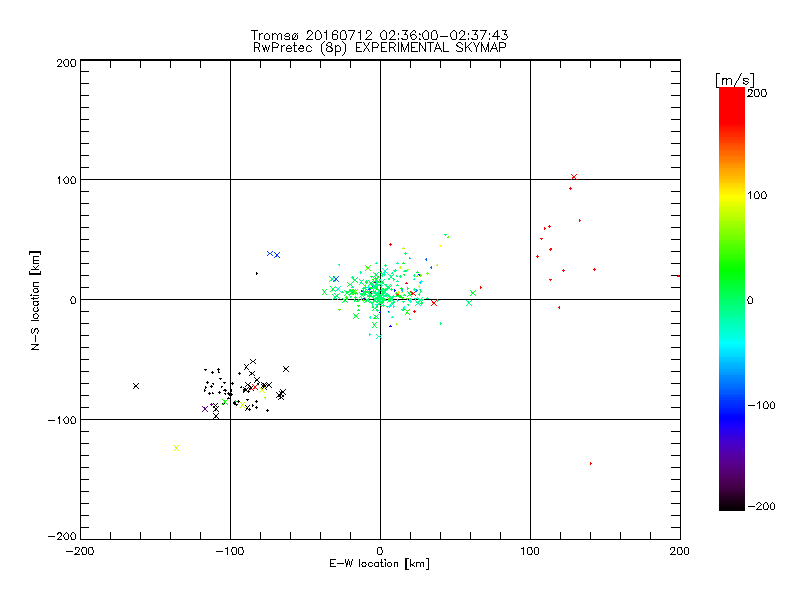Click the x-axis tick label '-100'

(x=230, y=552)
